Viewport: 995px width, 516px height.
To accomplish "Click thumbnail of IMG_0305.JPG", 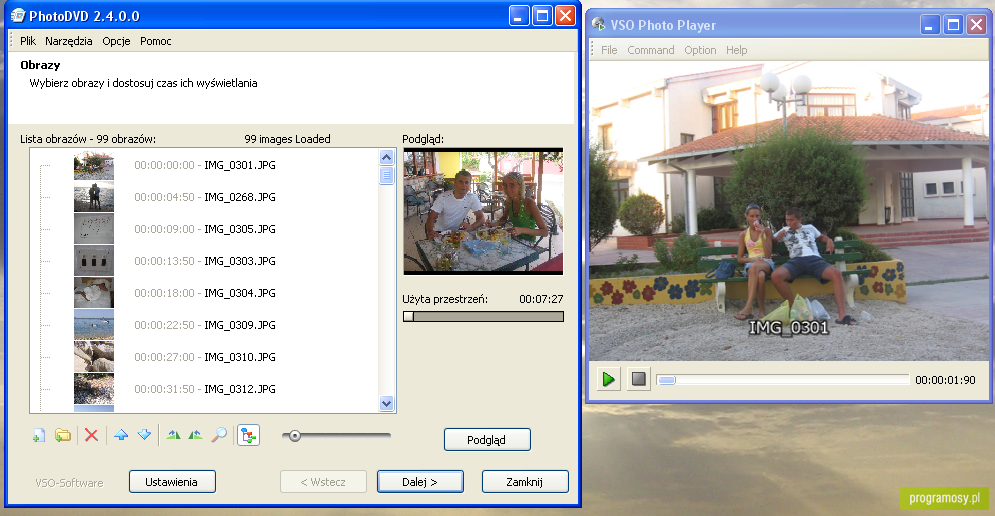I will coord(94,228).
